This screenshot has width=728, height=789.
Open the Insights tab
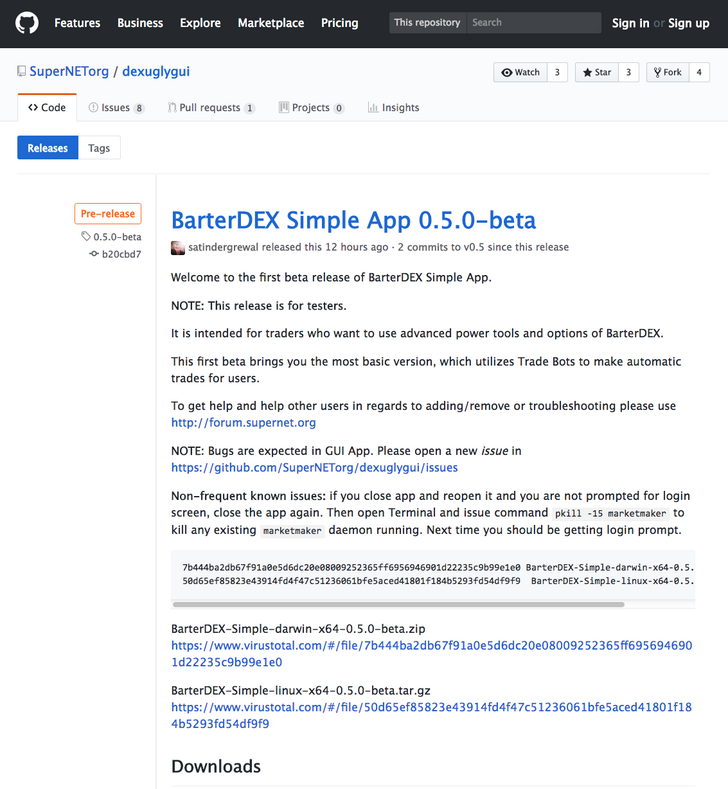point(393,107)
